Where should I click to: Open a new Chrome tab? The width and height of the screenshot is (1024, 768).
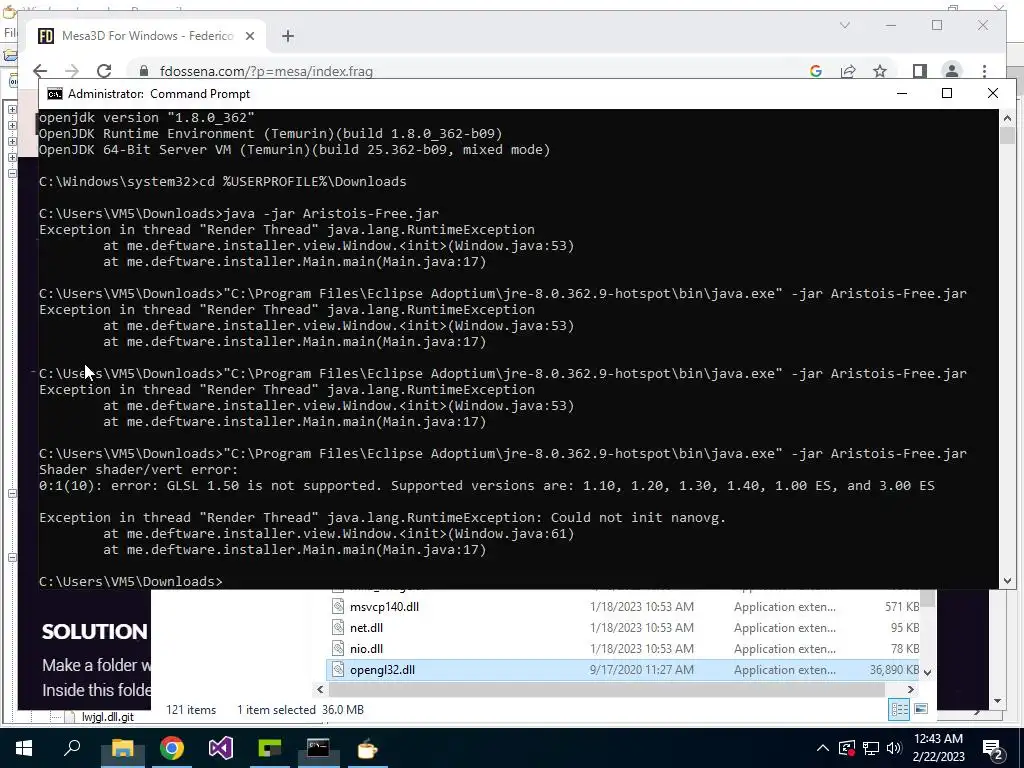coord(288,36)
